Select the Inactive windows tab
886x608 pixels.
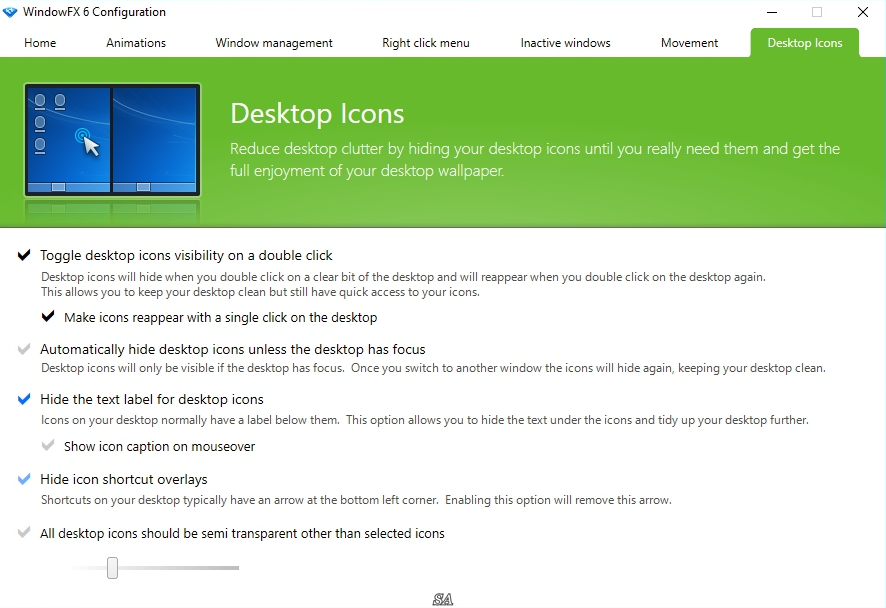(566, 43)
